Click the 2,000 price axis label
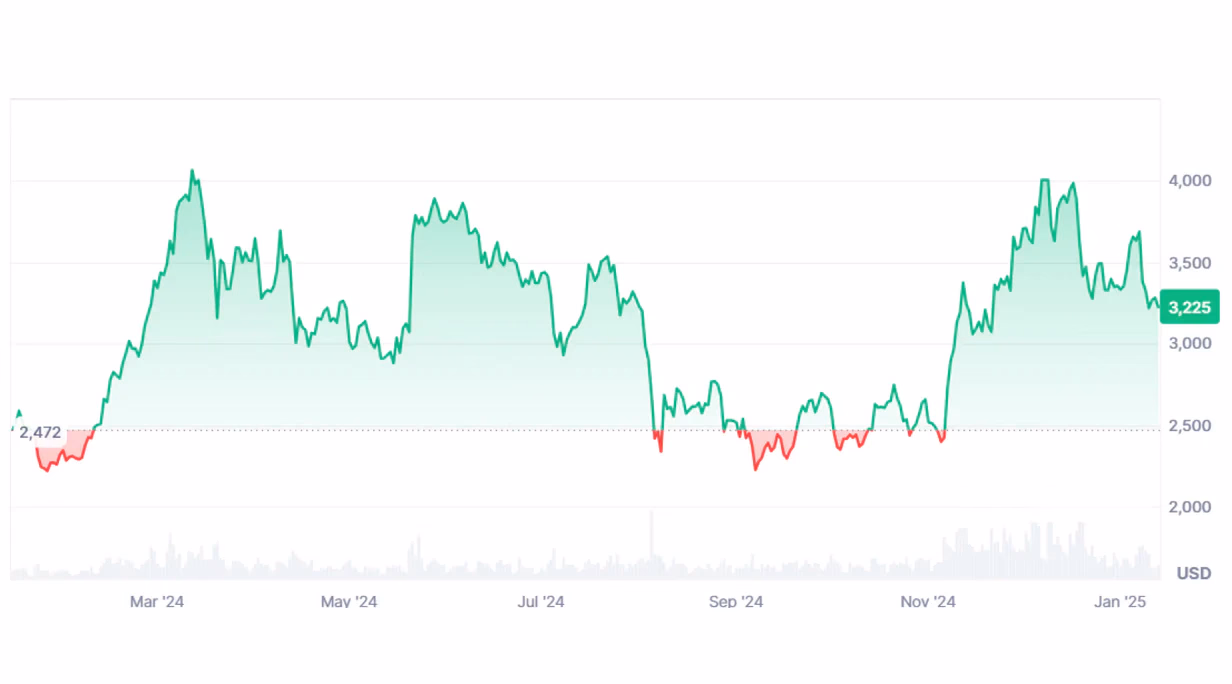Screen dimensions: 1232x684 [x=1191, y=507]
